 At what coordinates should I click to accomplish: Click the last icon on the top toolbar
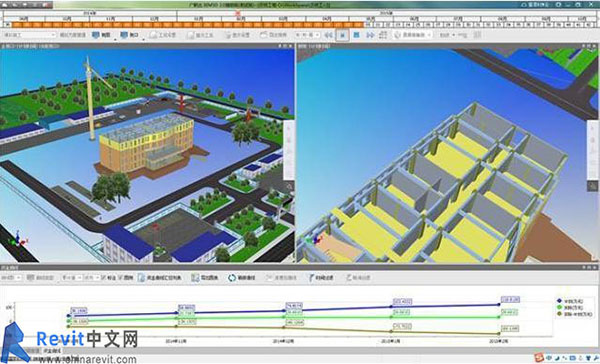477,35
